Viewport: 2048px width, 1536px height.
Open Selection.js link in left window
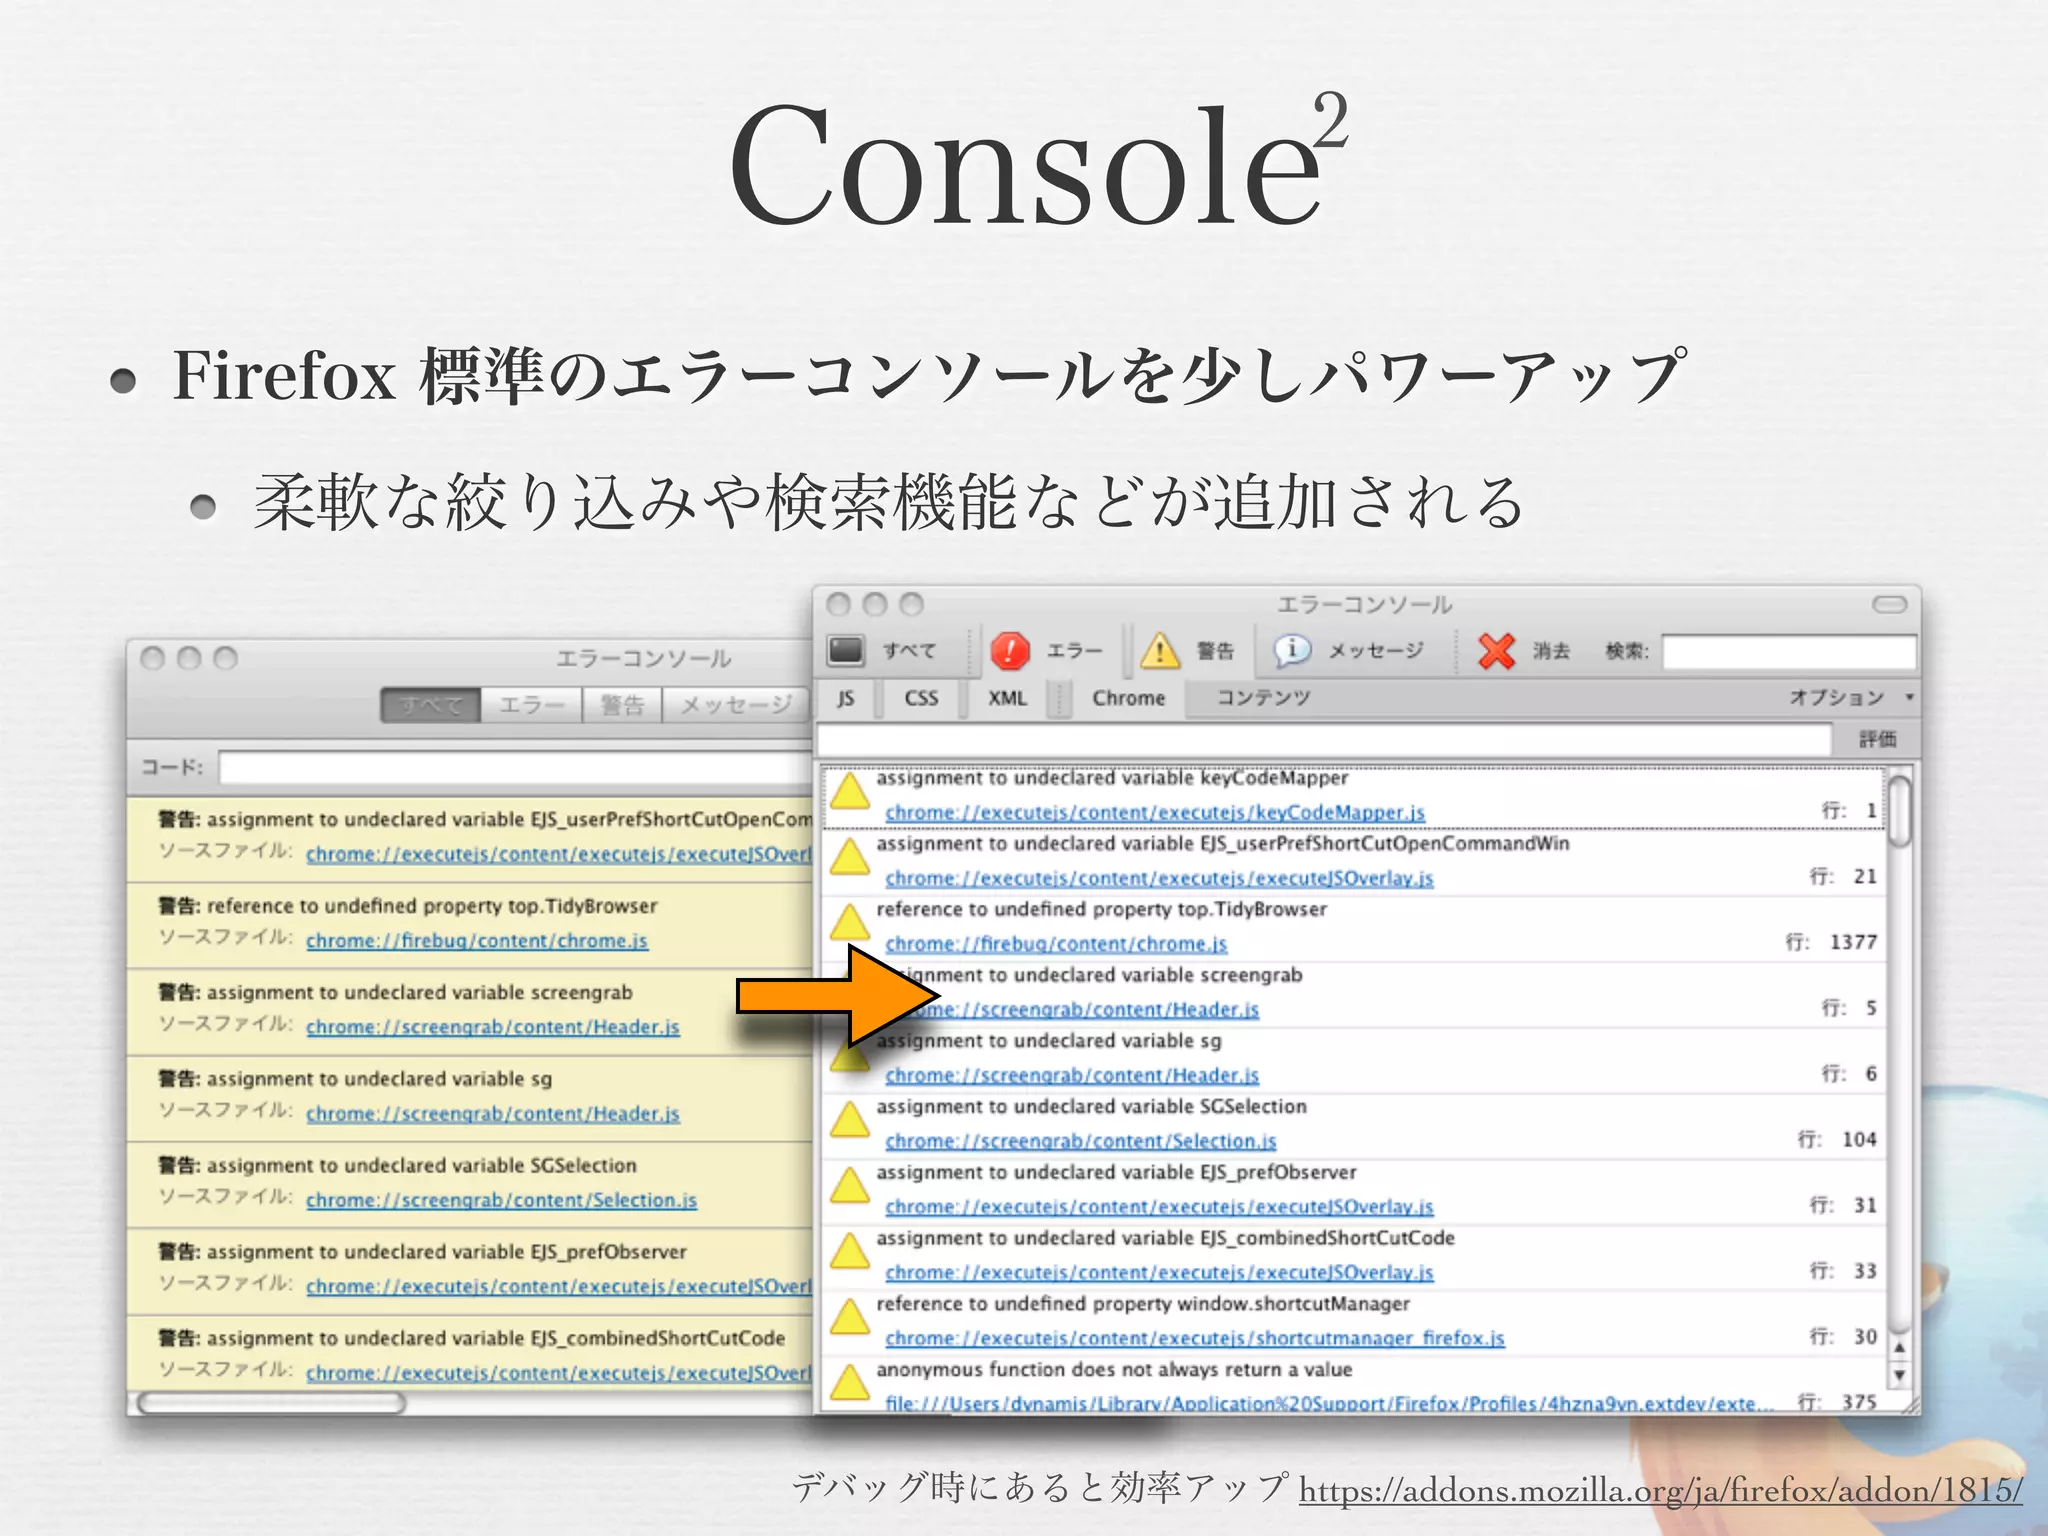(x=502, y=1200)
